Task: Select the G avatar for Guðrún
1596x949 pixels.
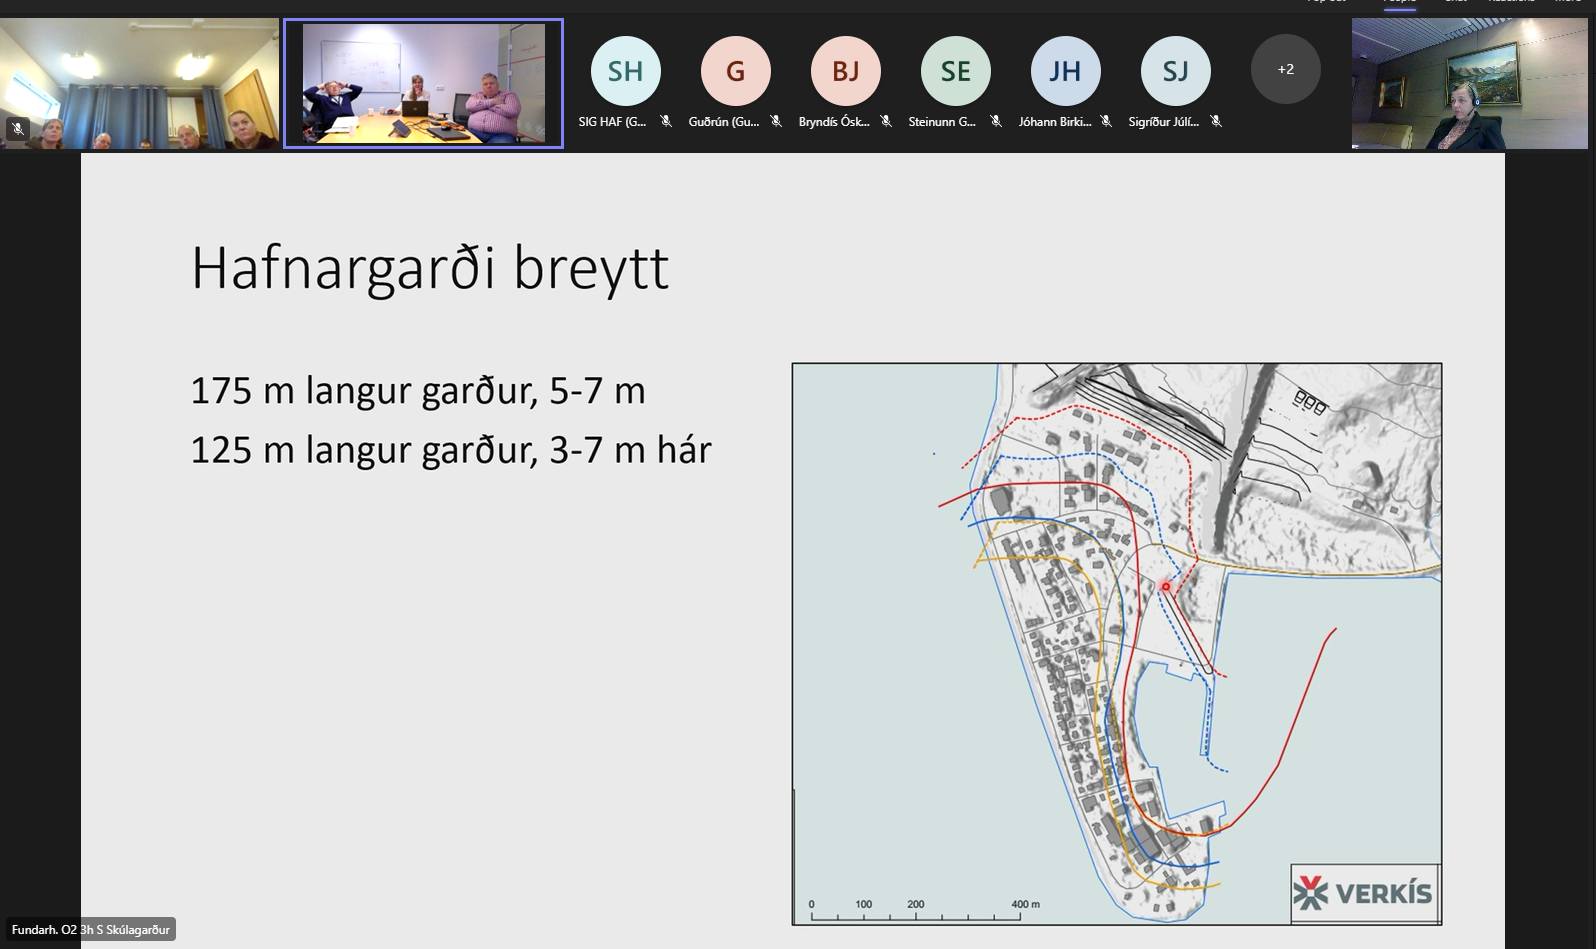Action: 735,71
